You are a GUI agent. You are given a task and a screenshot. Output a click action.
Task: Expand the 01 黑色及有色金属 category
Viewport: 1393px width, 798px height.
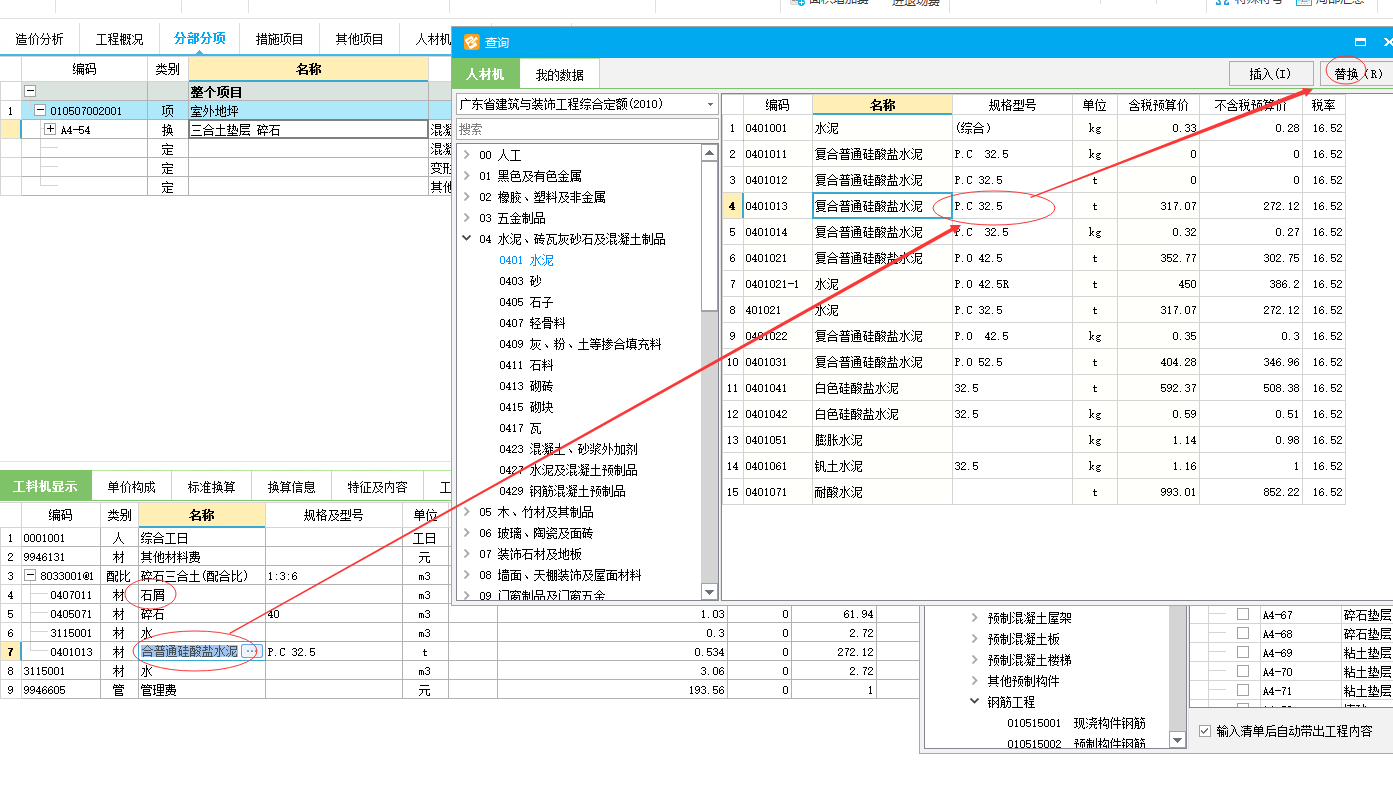tap(466, 176)
